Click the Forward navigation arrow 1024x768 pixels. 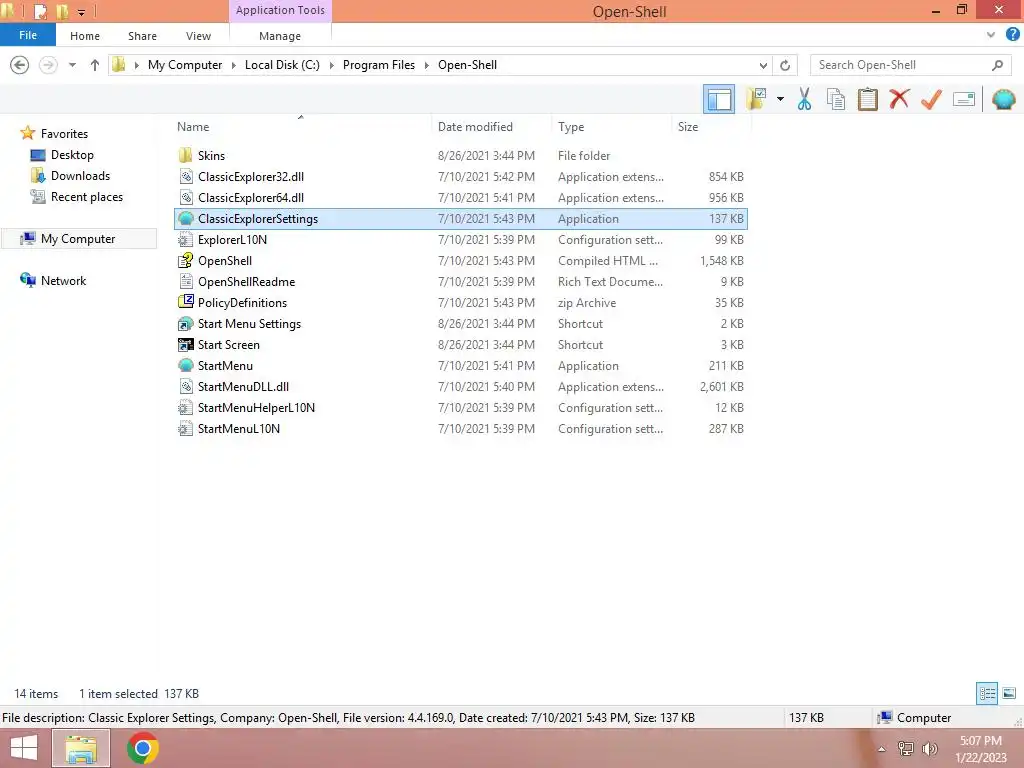coord(48,65)
